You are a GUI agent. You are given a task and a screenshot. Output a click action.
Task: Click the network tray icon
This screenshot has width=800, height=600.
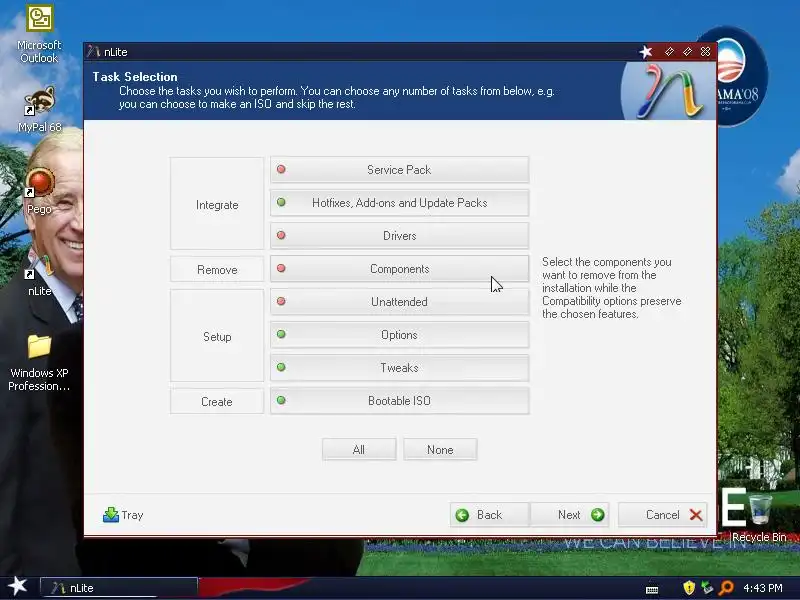(707, 588)
